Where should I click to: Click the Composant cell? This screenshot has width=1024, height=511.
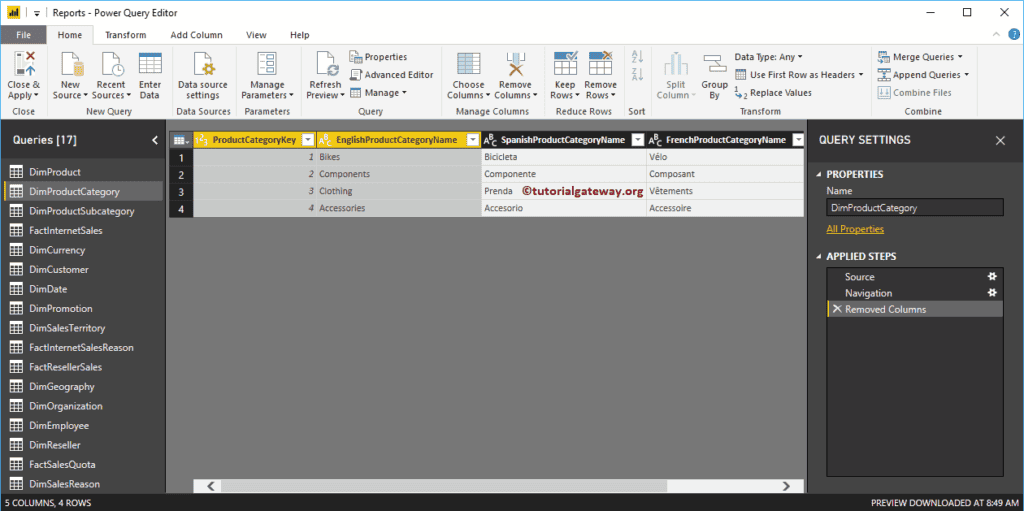[x=725, y=174]
